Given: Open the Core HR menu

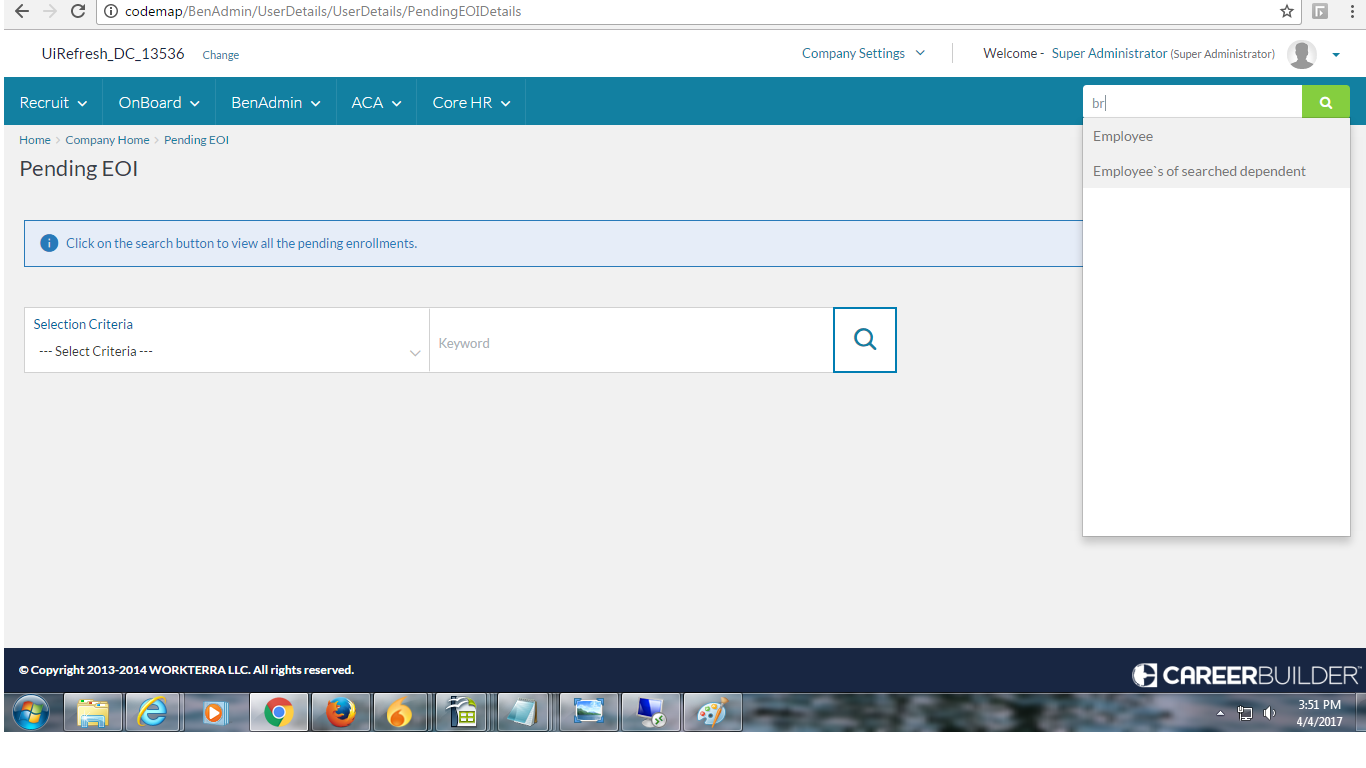Looking at the screenshot, I should (471, 102).
